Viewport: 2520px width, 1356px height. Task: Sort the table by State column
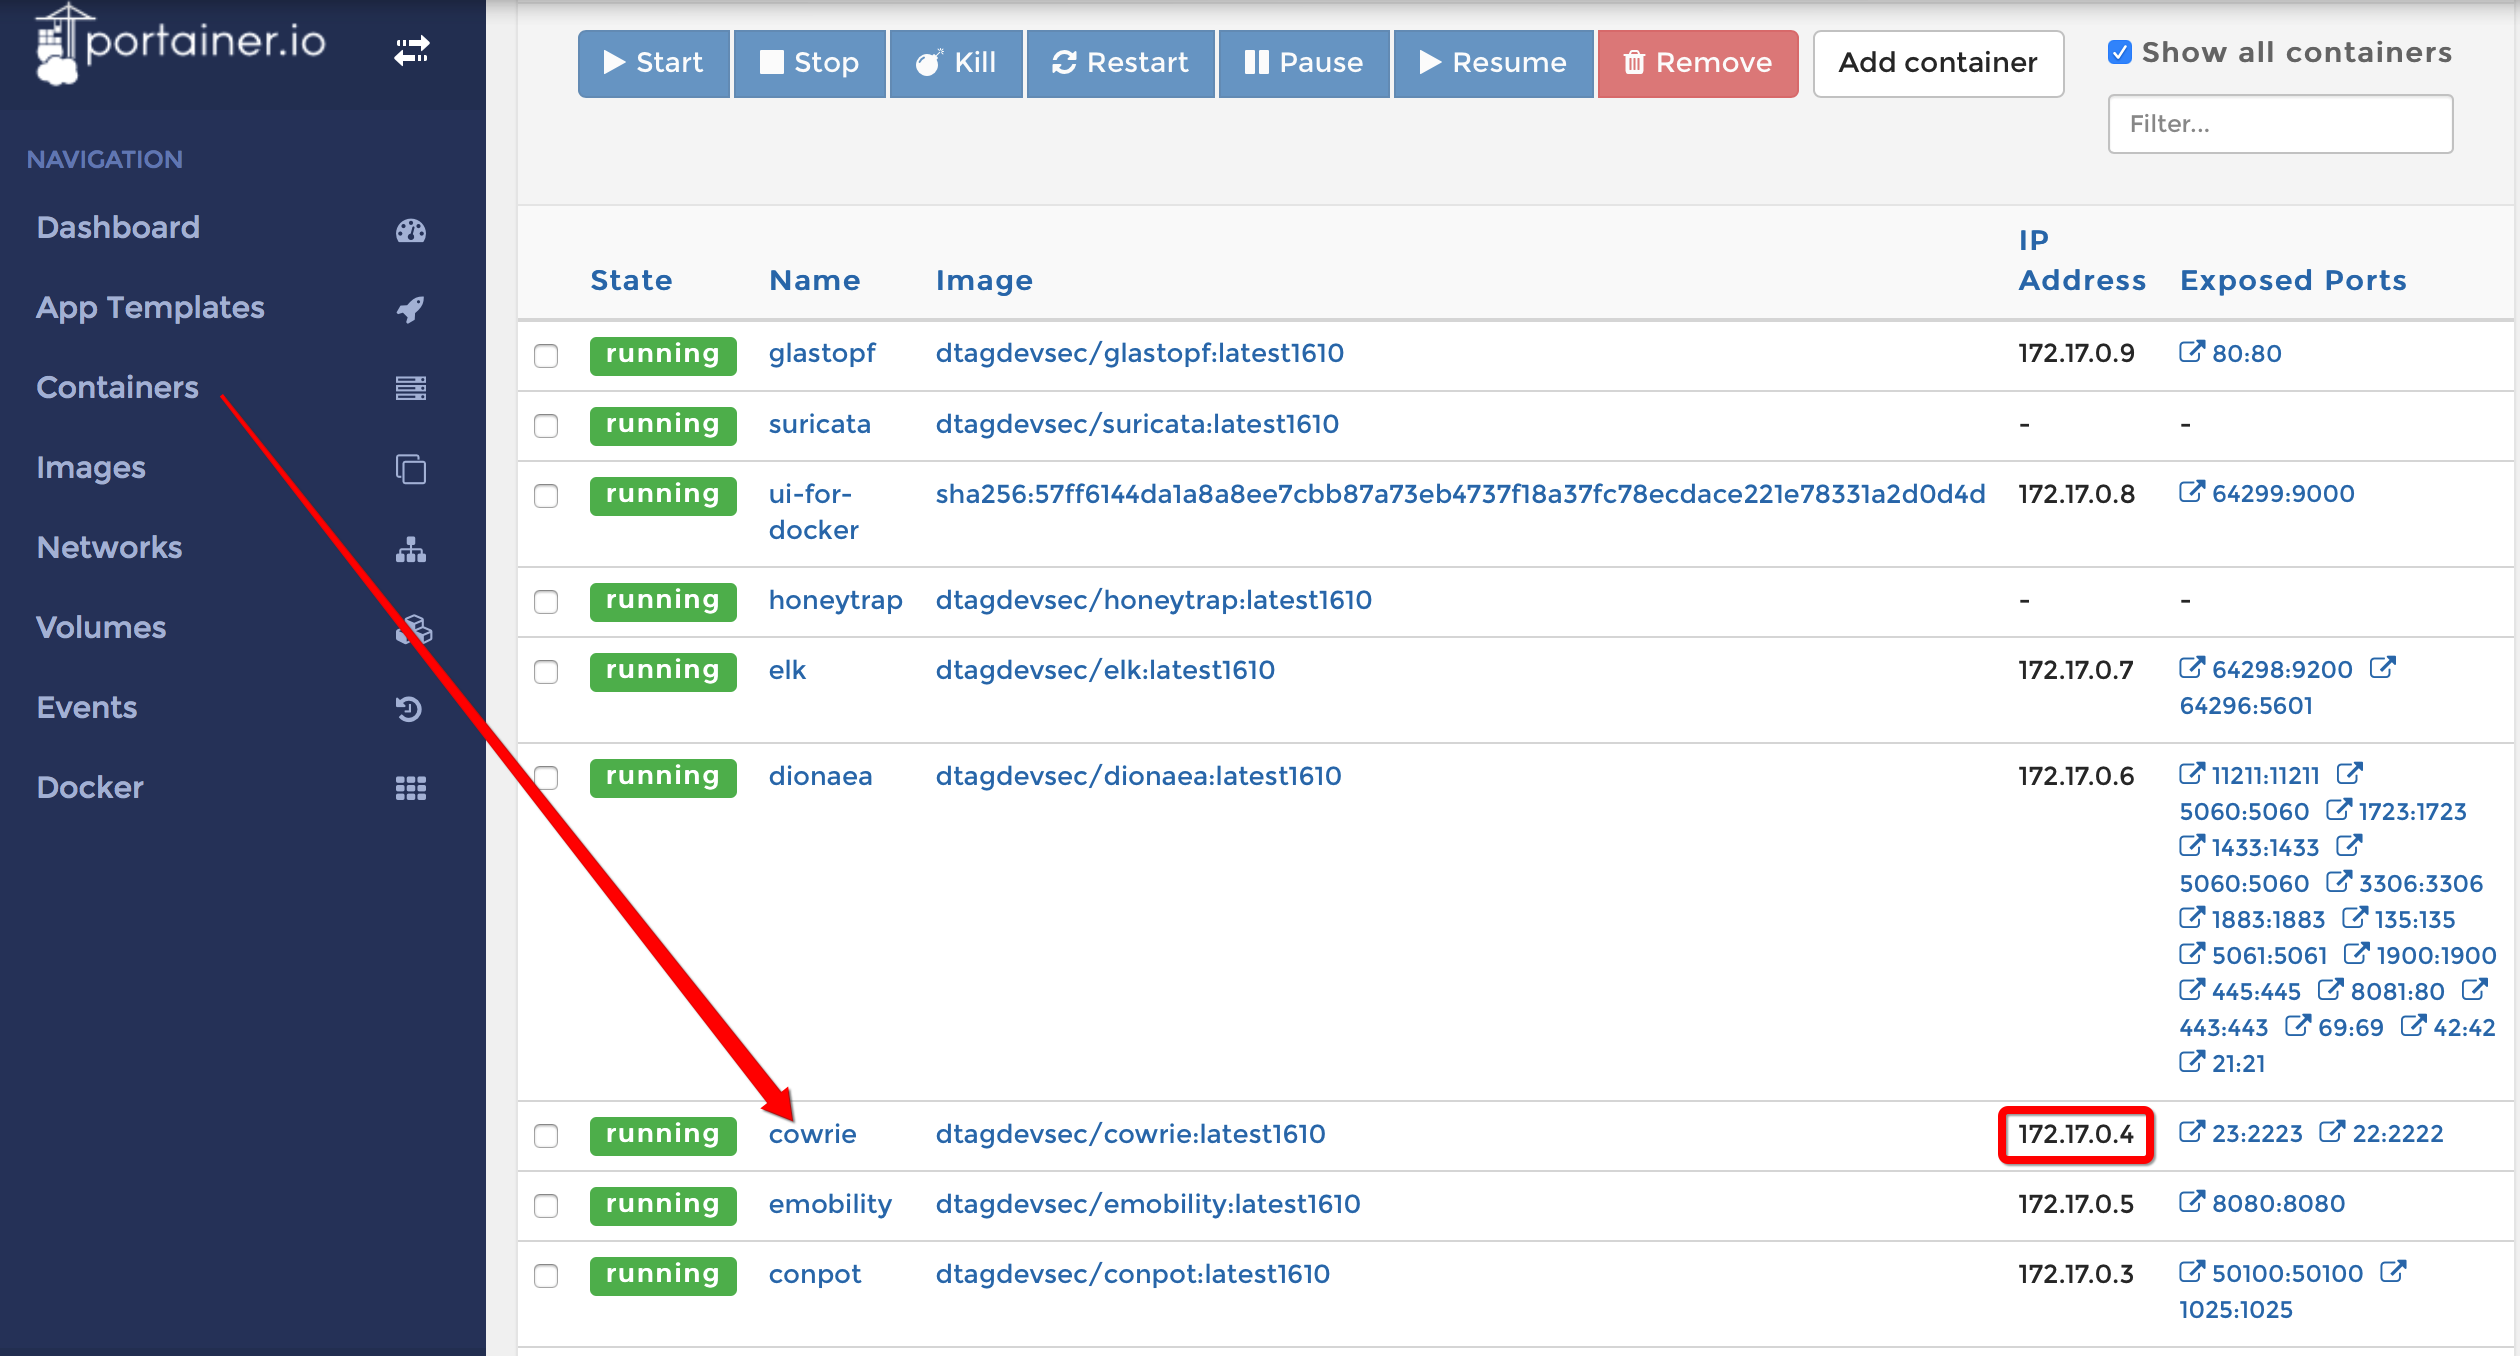[x=631, y=280]
